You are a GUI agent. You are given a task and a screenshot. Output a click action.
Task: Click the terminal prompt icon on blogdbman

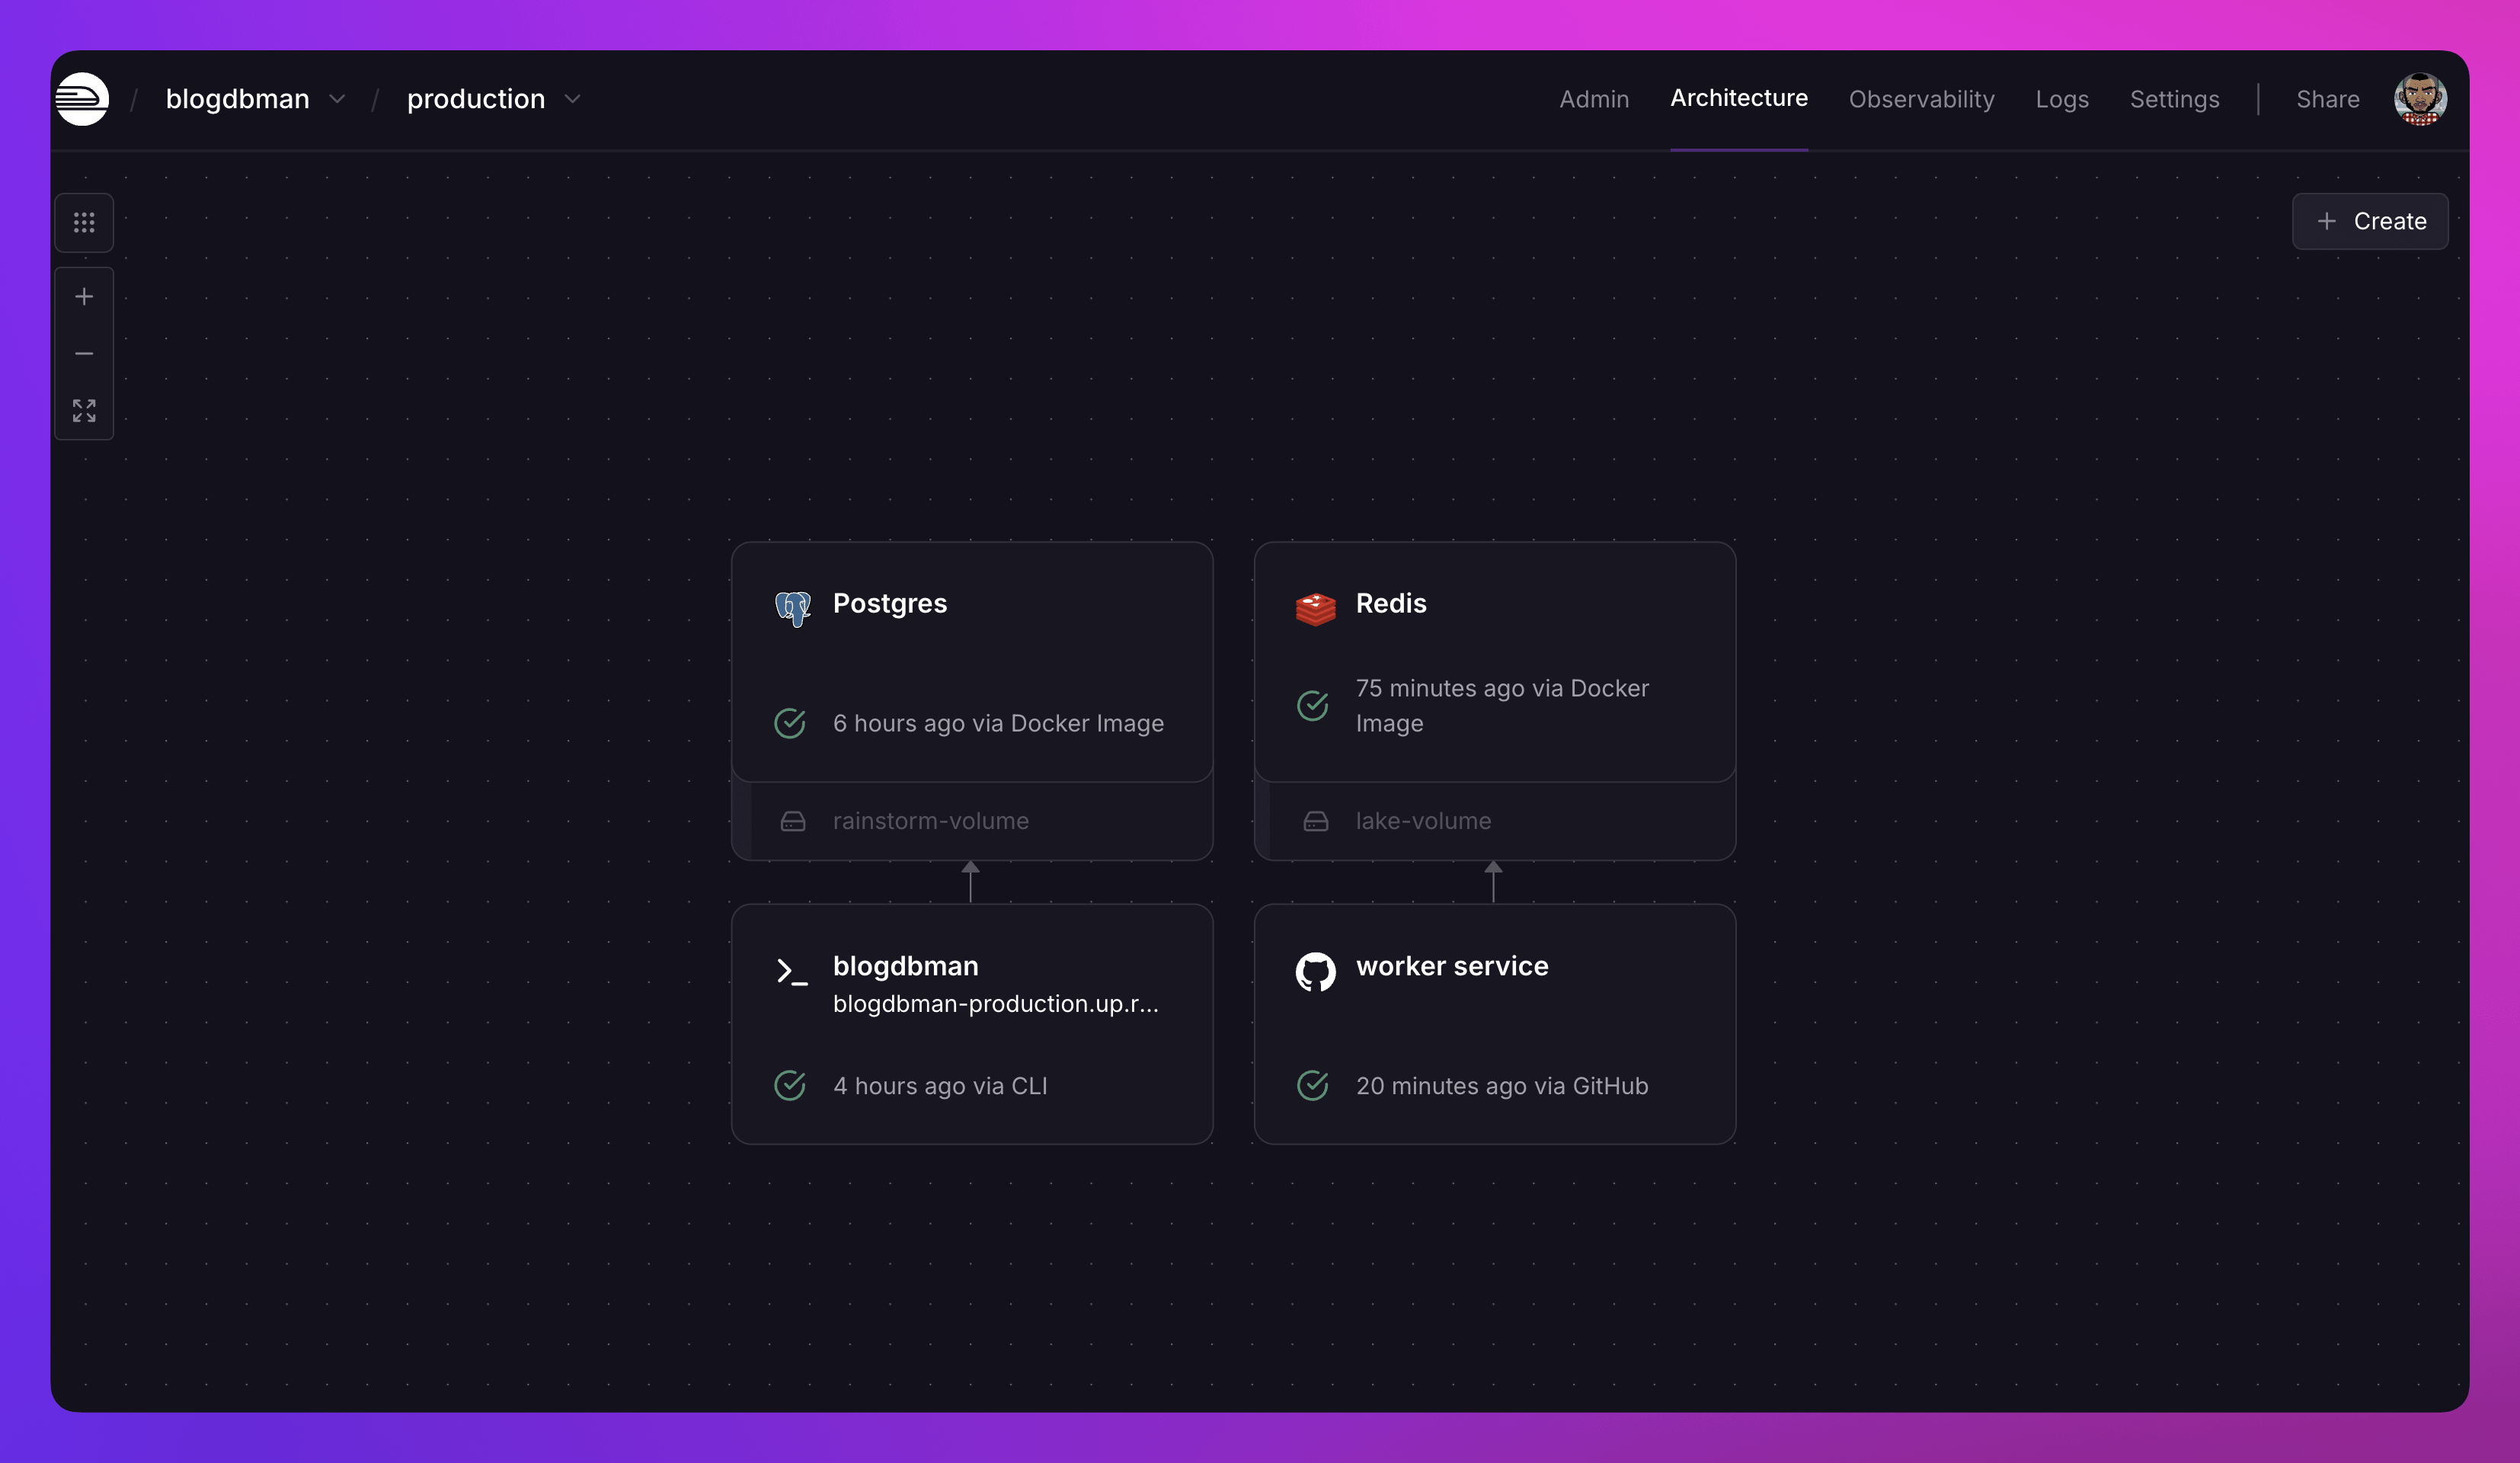pos(792,971)
